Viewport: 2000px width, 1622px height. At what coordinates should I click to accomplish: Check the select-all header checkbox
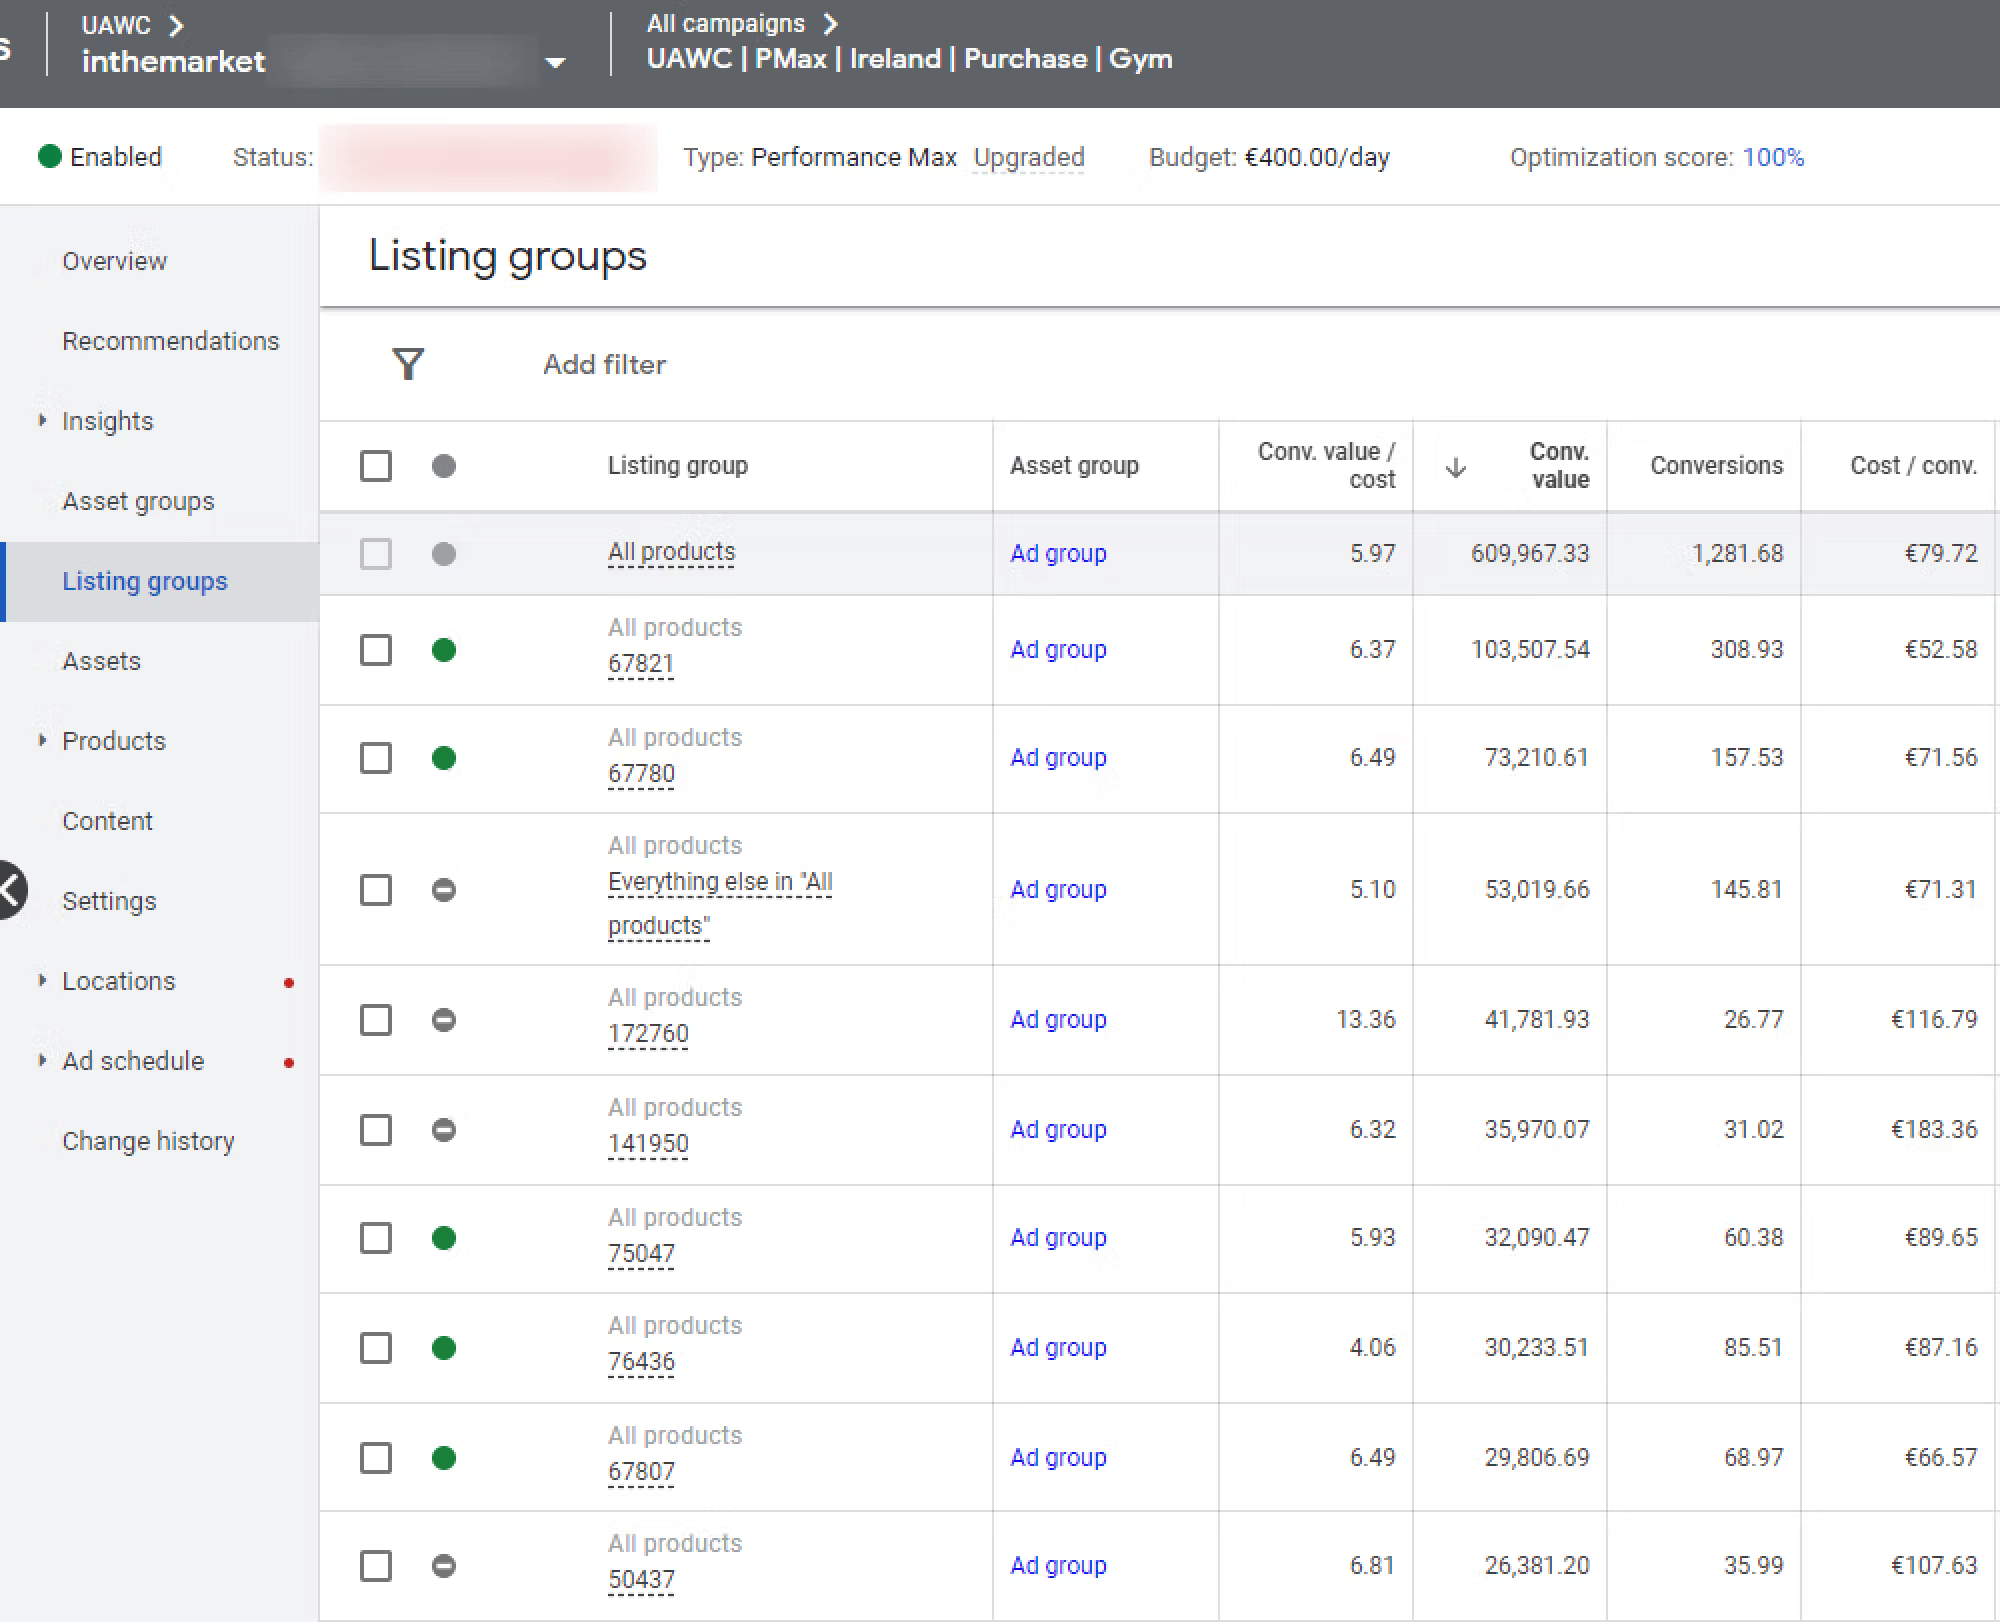tap(376, 466)
